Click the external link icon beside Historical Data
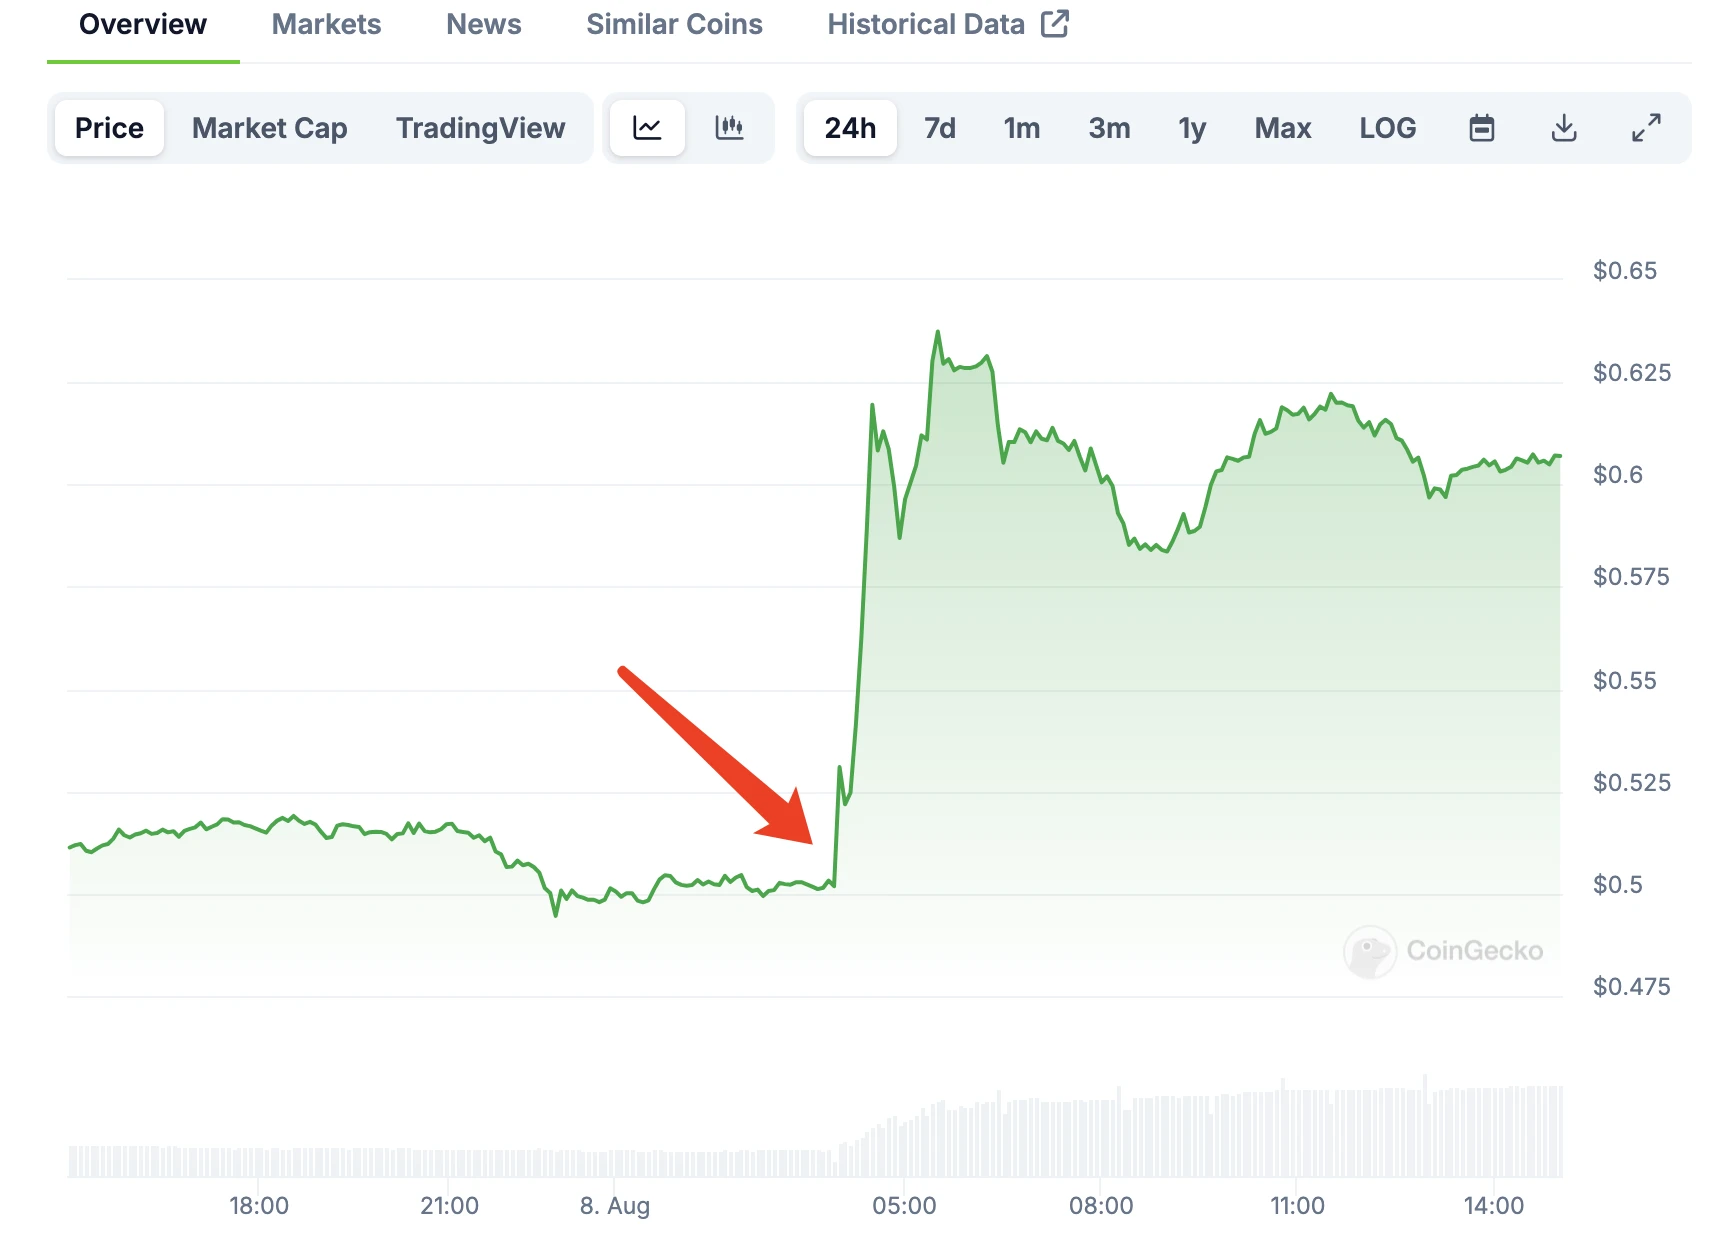Screen dimensions: 1716x1236 click(x=1055, y=24)
